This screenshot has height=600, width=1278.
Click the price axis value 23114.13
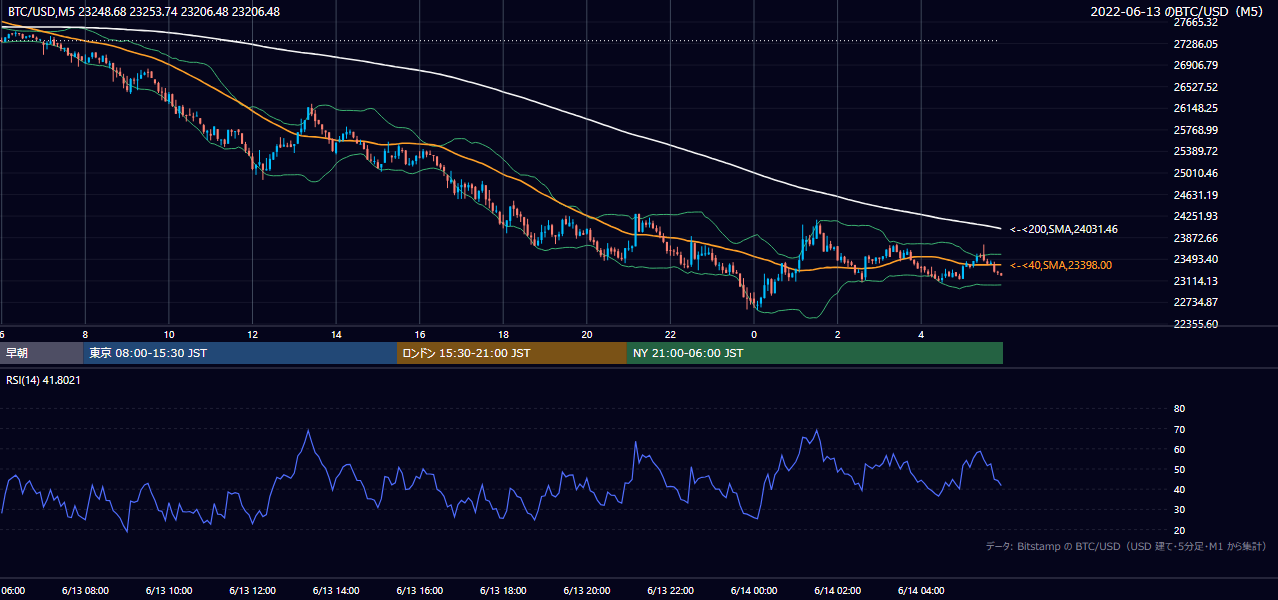[1196, 281]
